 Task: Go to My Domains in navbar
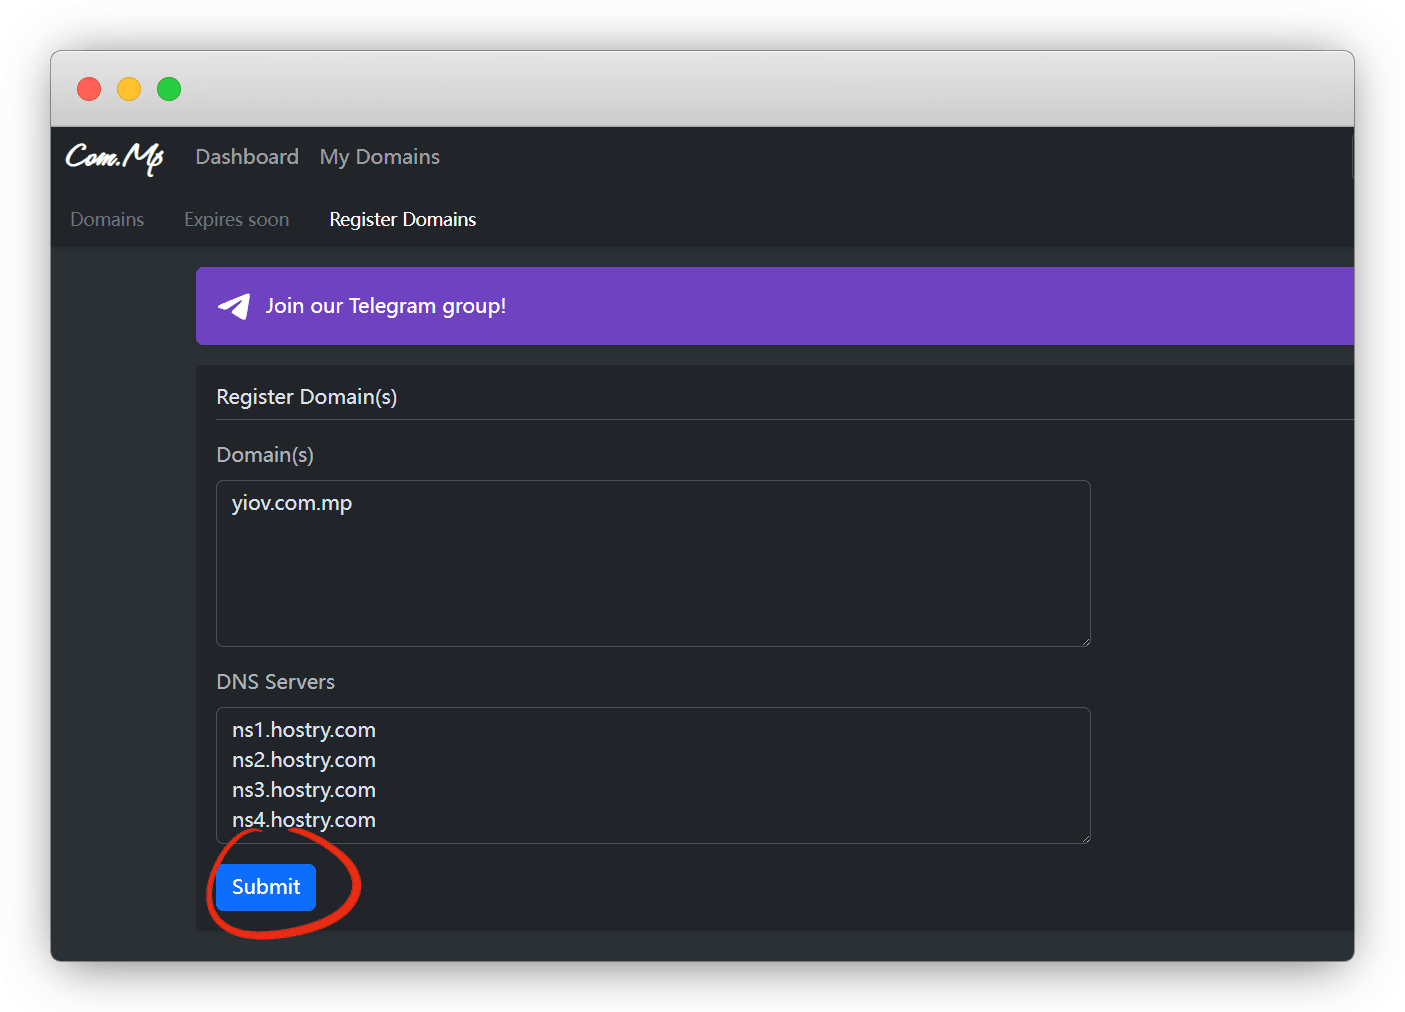click(x=379, y=157)
